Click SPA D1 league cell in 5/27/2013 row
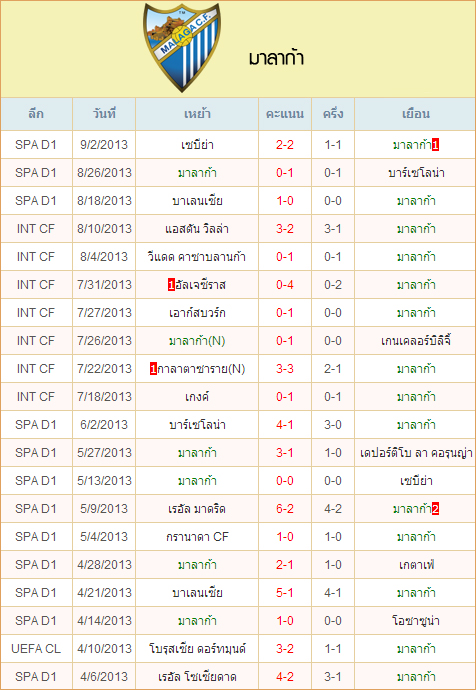 (36, 453)
